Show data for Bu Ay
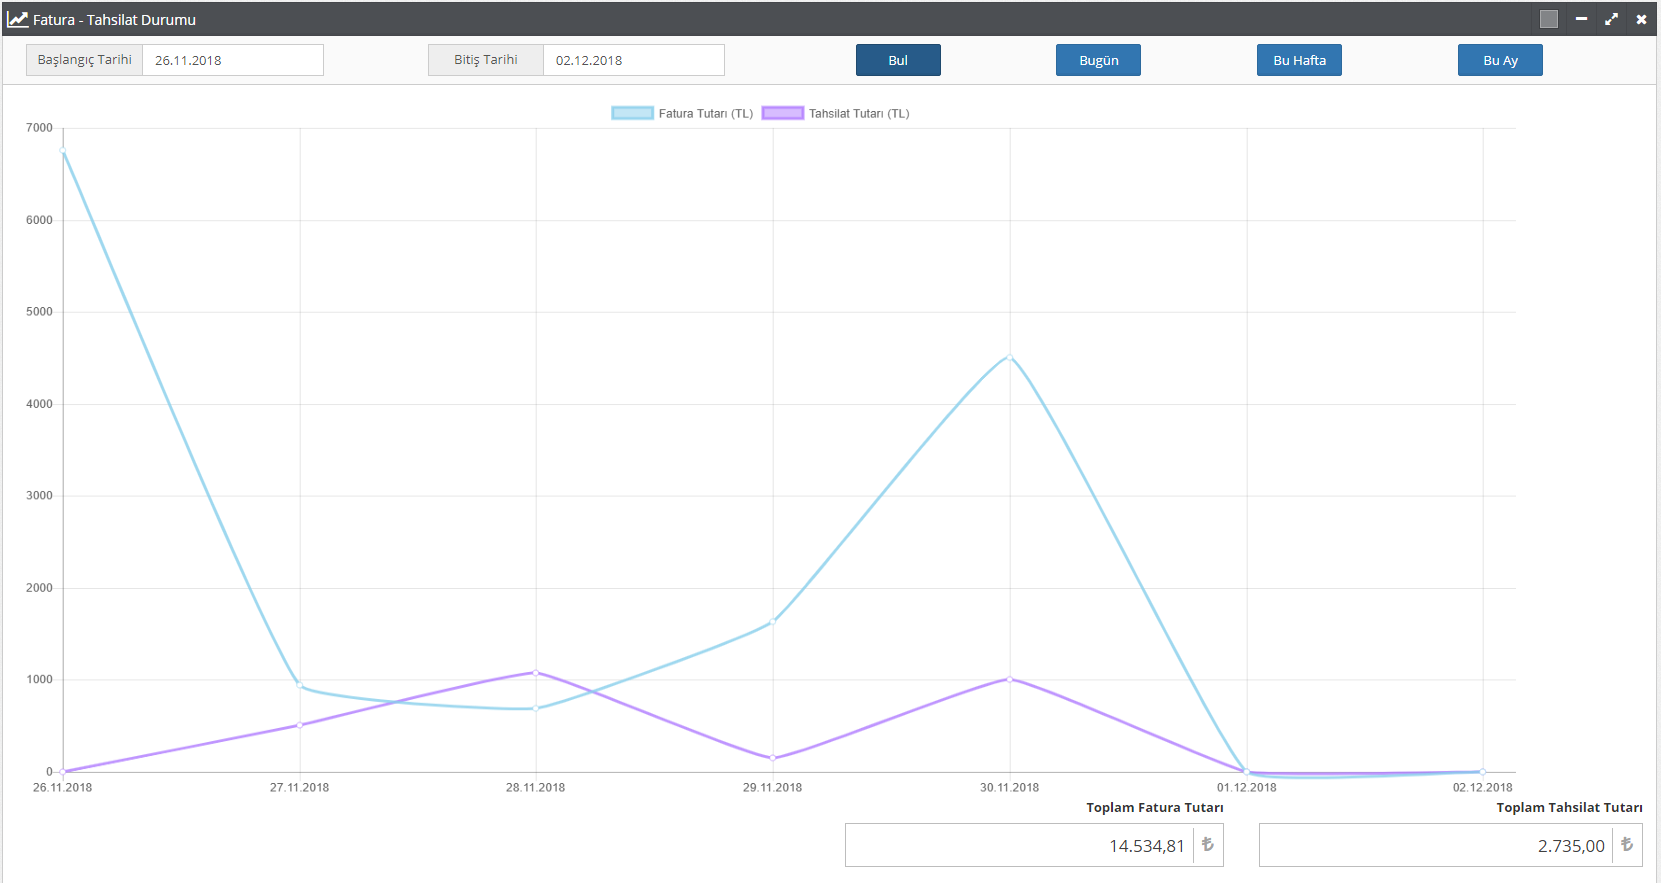 [x=1500, y=60]
